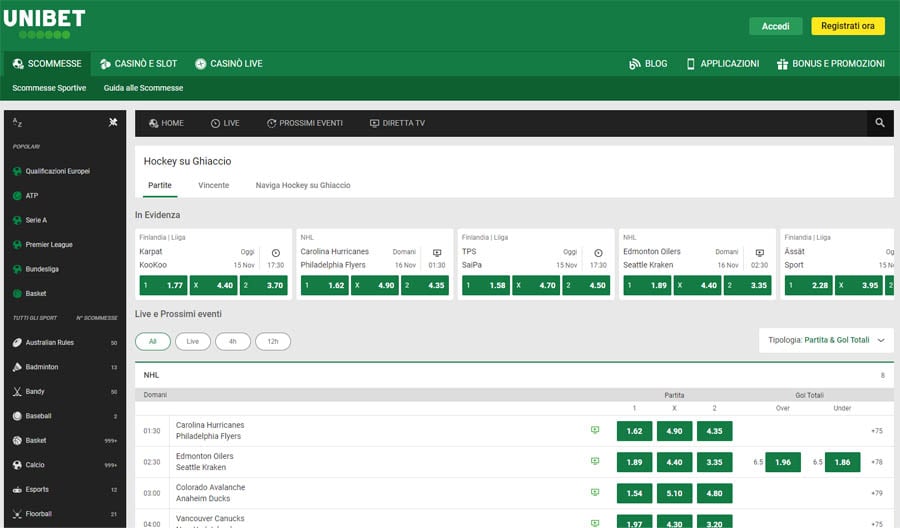Image resolution: width=900 pixels, height=528 pixels.
Task: Bet Karpat win at odds 1.77
Action: (163, 285)
